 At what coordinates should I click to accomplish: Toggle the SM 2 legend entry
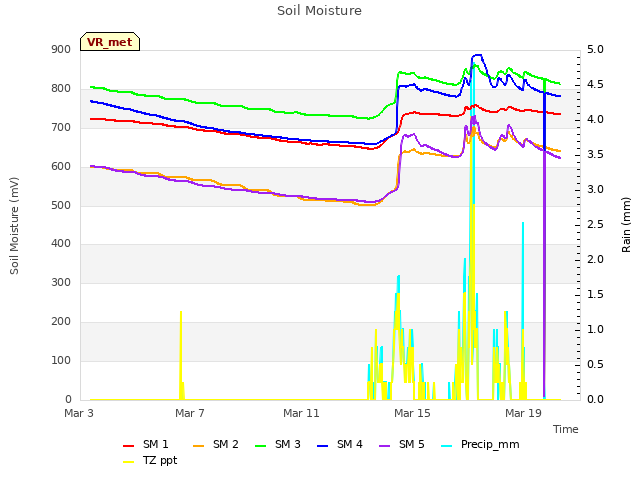coord(216,444)
